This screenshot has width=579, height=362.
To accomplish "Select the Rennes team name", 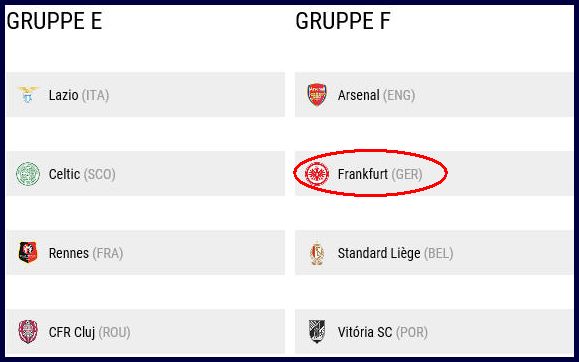I will point(69,253).
